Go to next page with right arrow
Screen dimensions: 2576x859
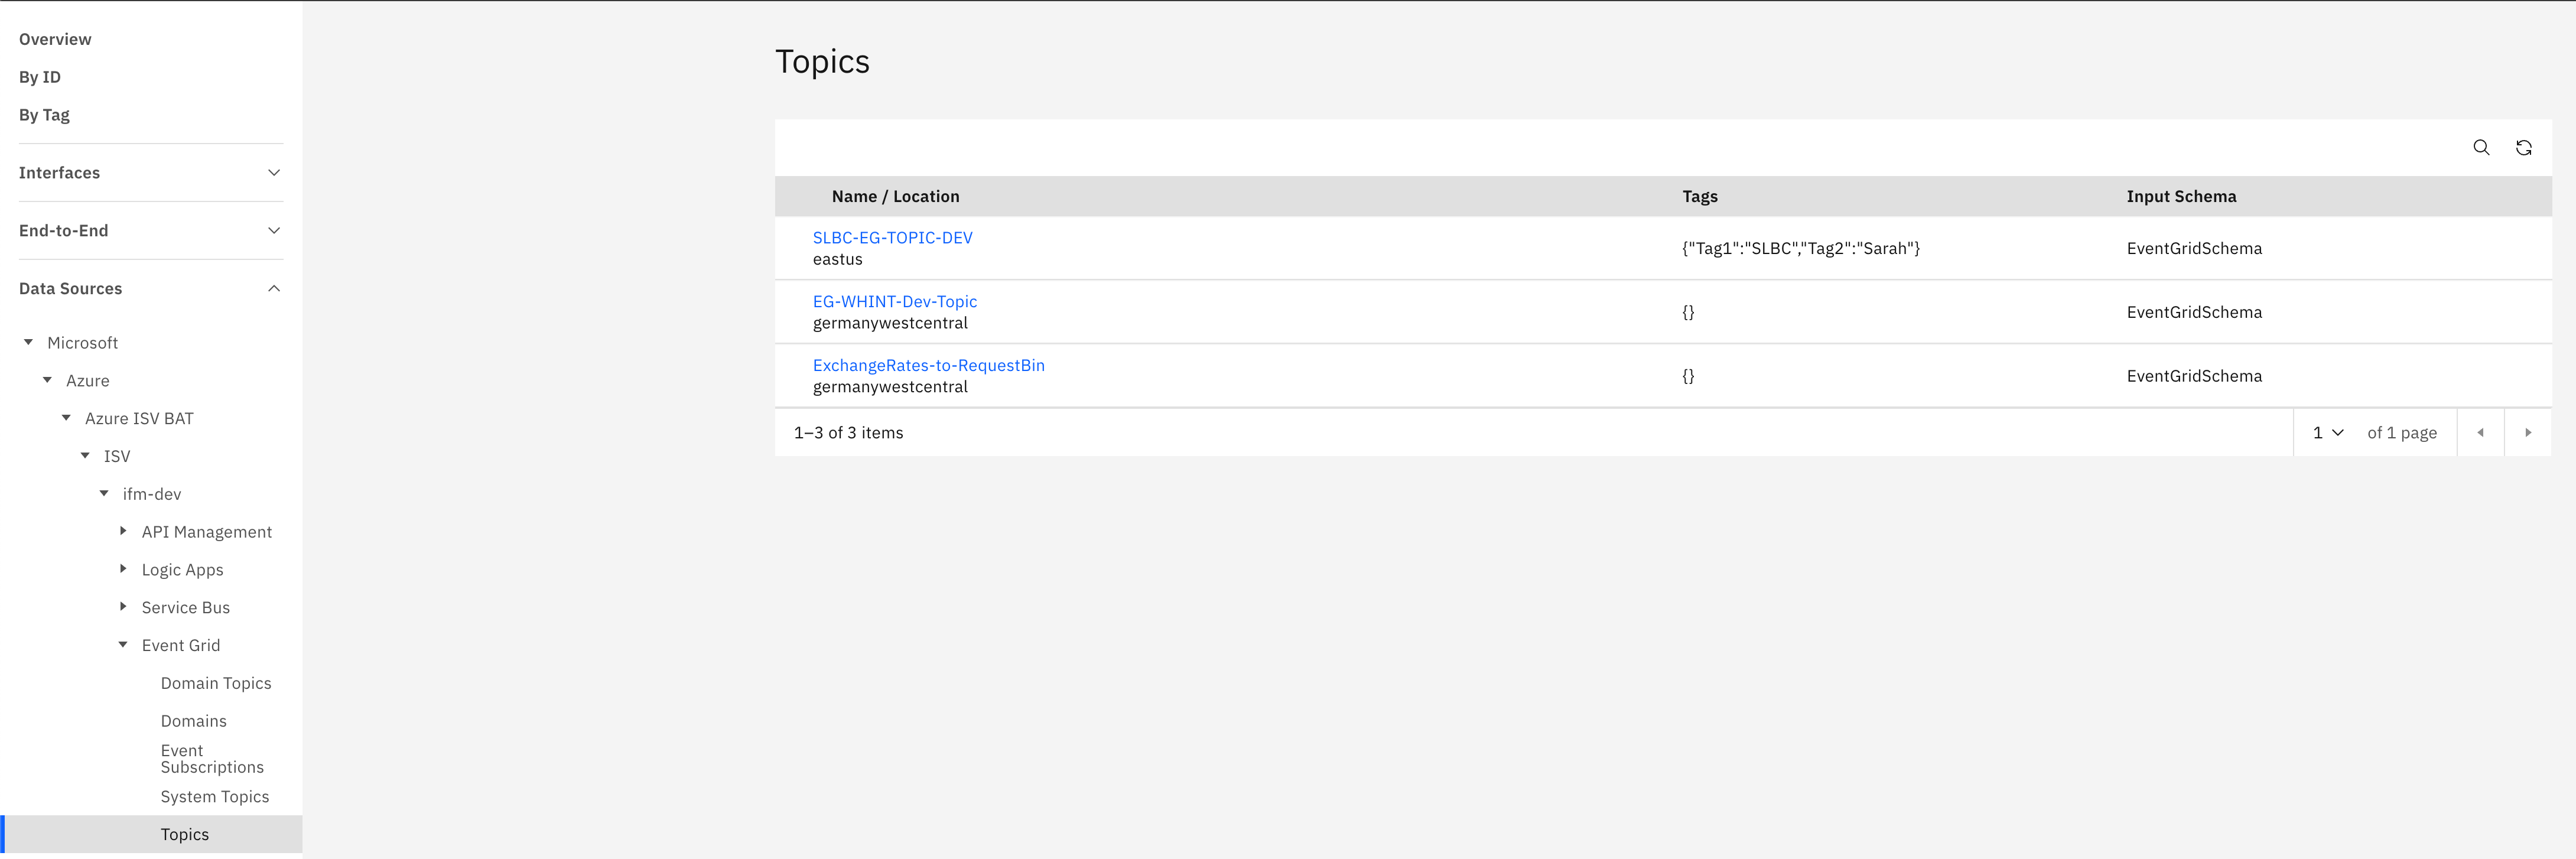coord(2527,433)
